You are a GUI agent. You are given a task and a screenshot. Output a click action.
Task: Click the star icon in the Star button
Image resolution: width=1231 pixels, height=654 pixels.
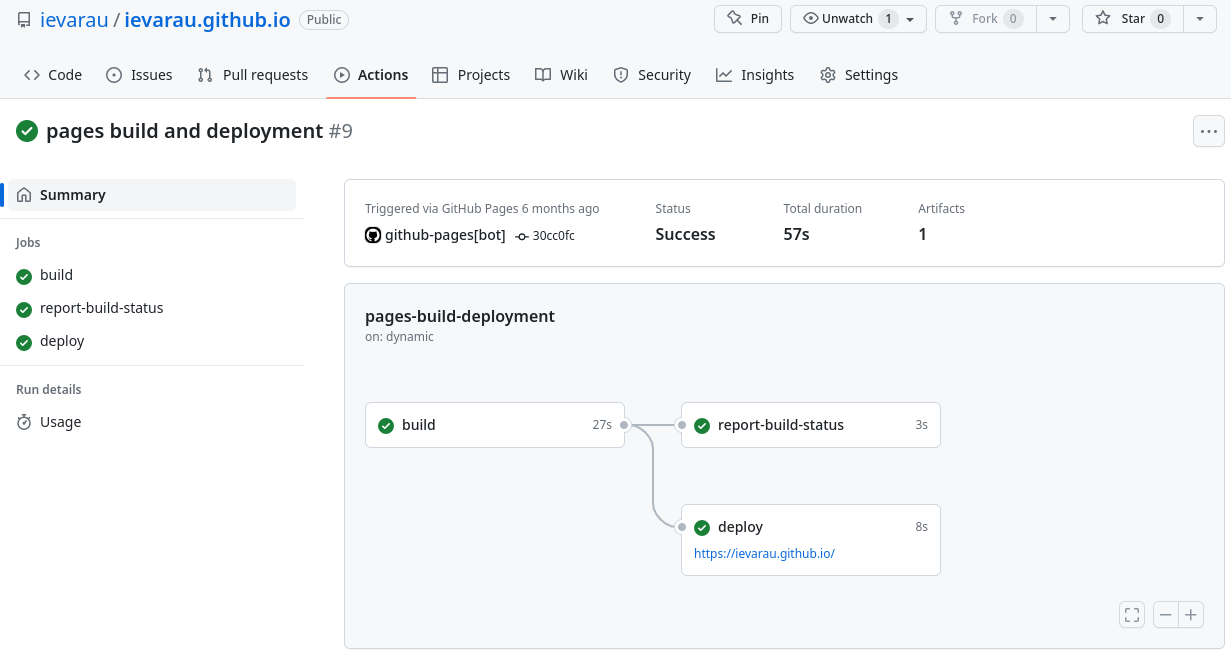1103,19
